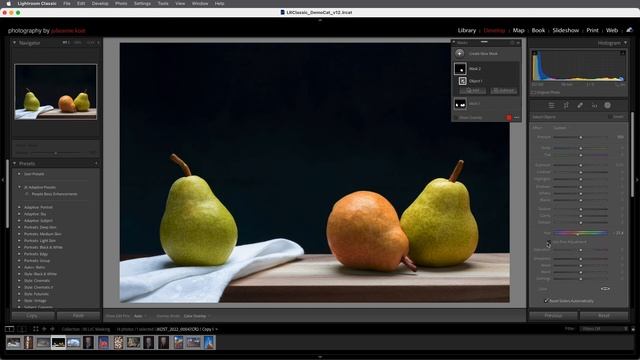Viewport: 640px width, 360px height.
Task: Switch to the Slideshow module
Action: coord(566,31)
